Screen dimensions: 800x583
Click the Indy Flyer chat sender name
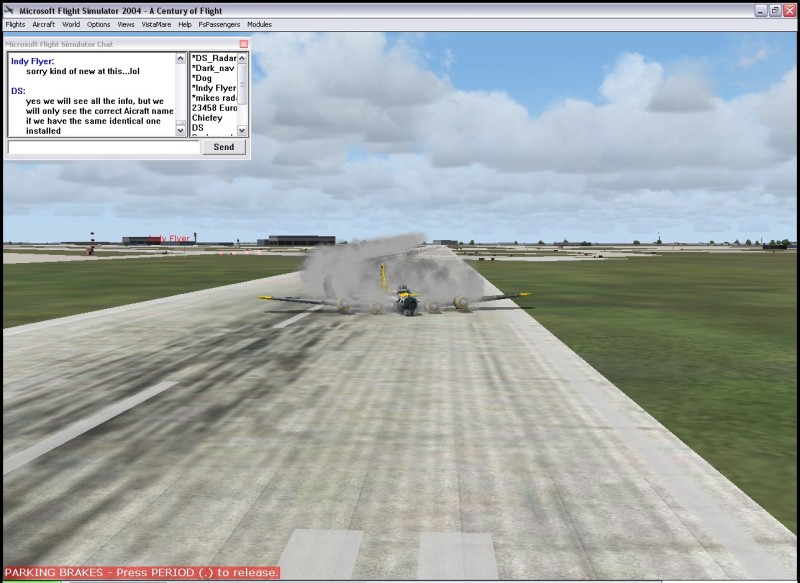coord(32,61)
